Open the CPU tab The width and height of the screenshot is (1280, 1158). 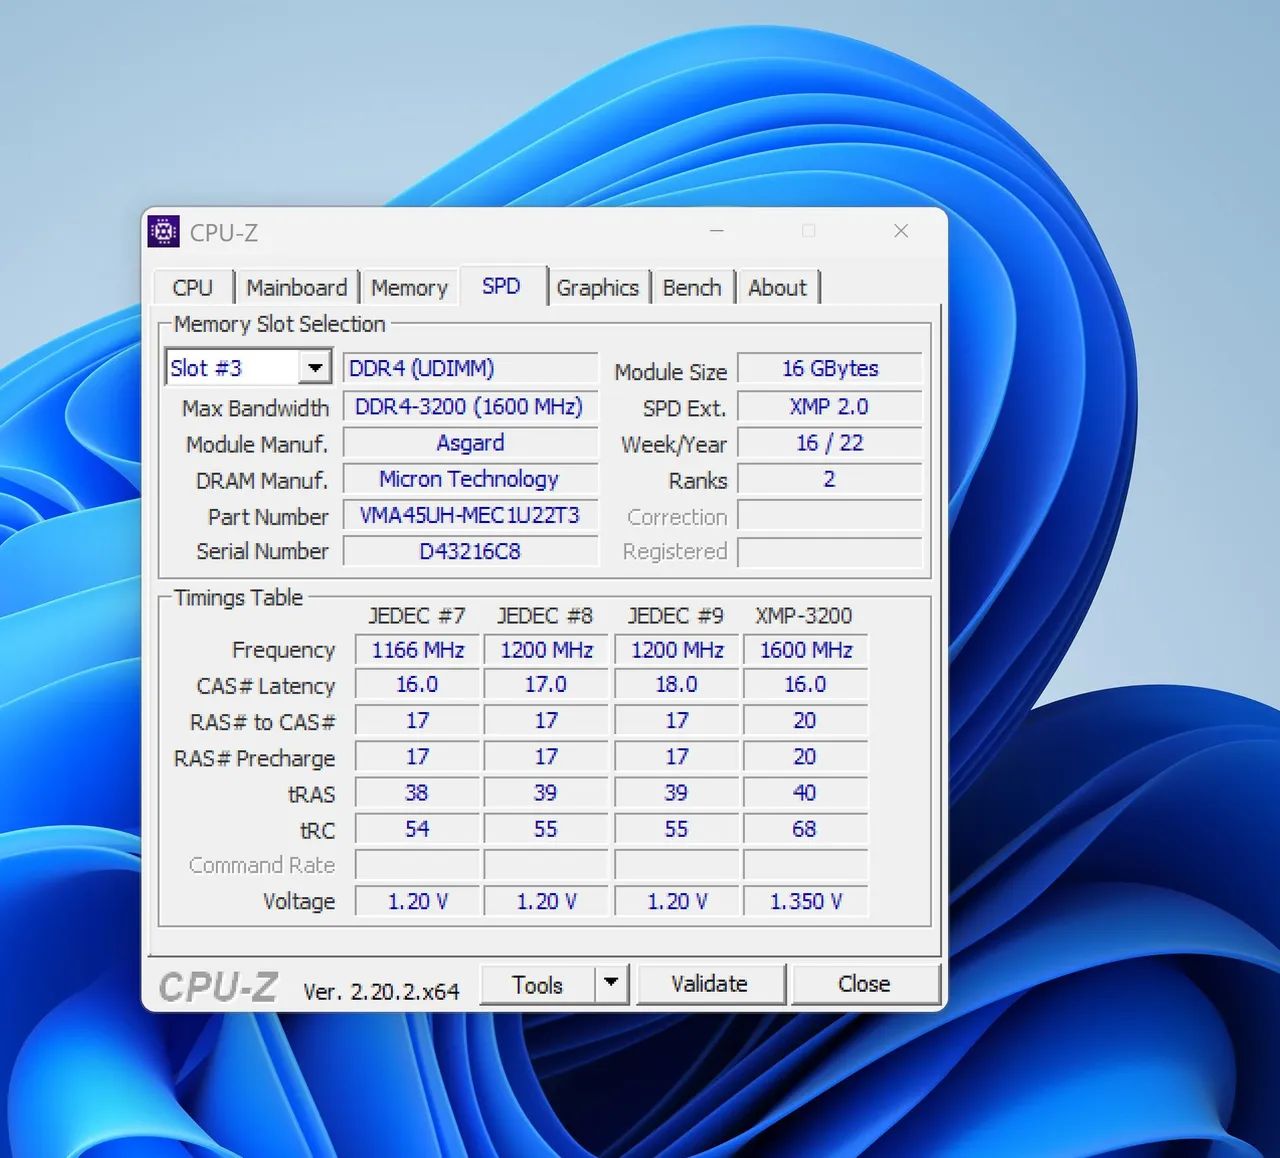click(x=193, y=288)
